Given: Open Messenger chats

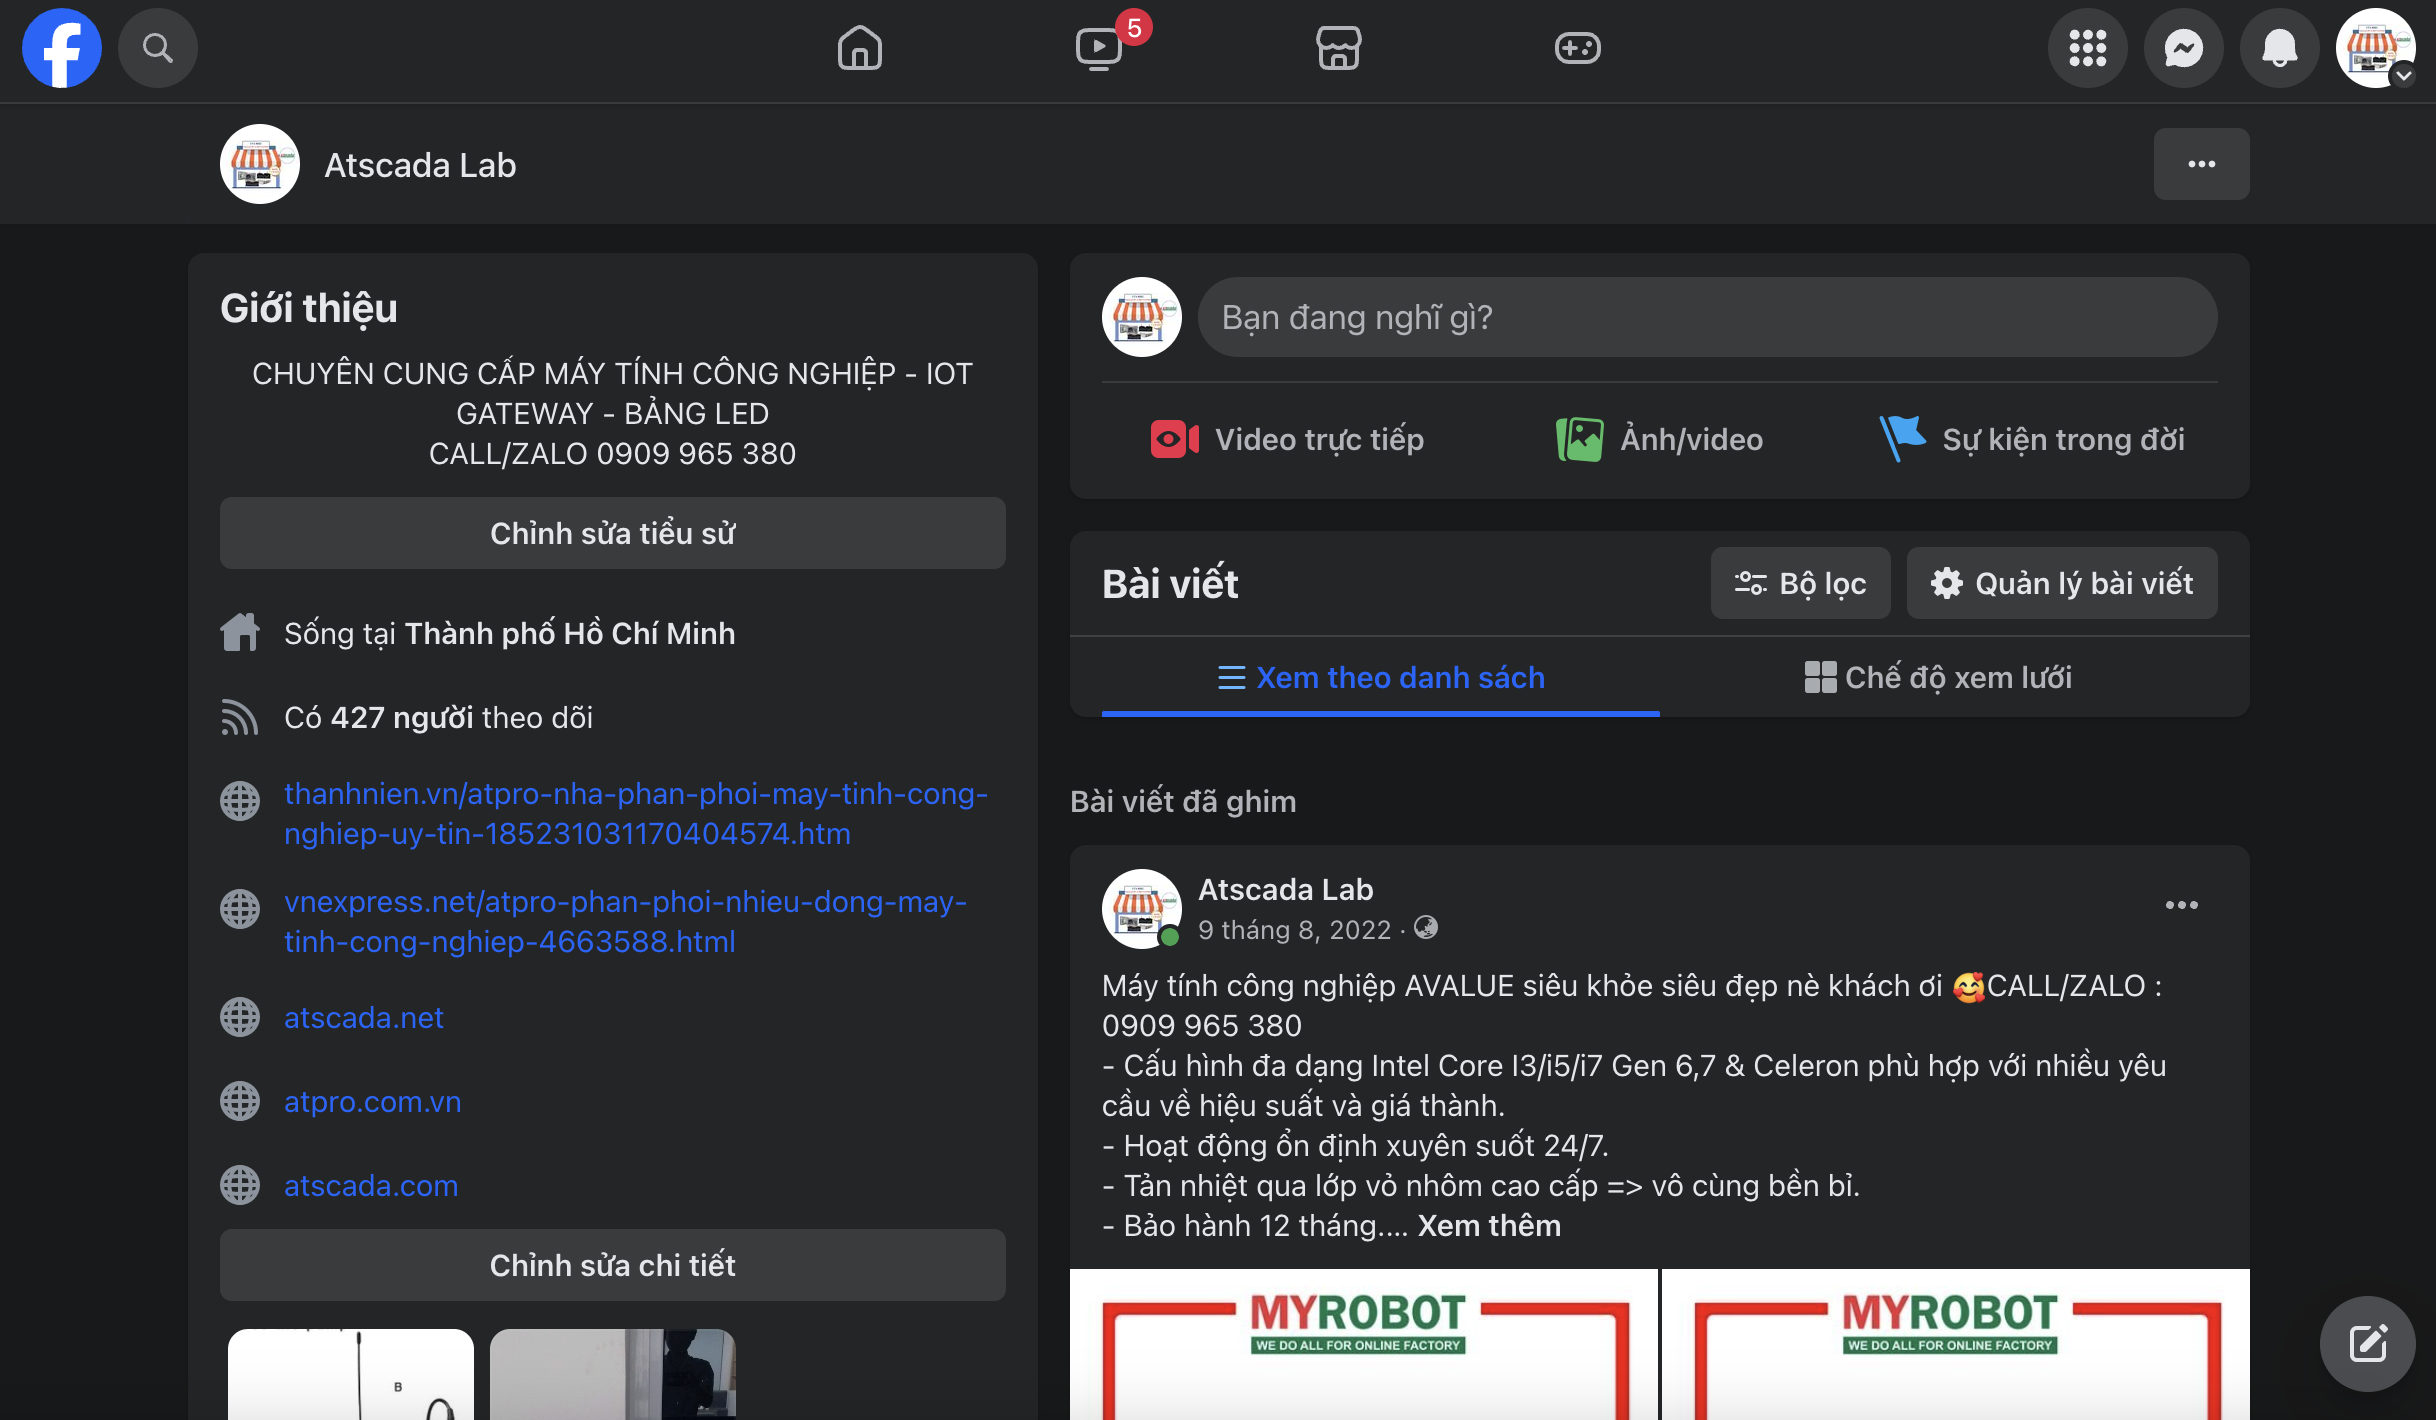Looking at the screenshot, I should 2183,48.
